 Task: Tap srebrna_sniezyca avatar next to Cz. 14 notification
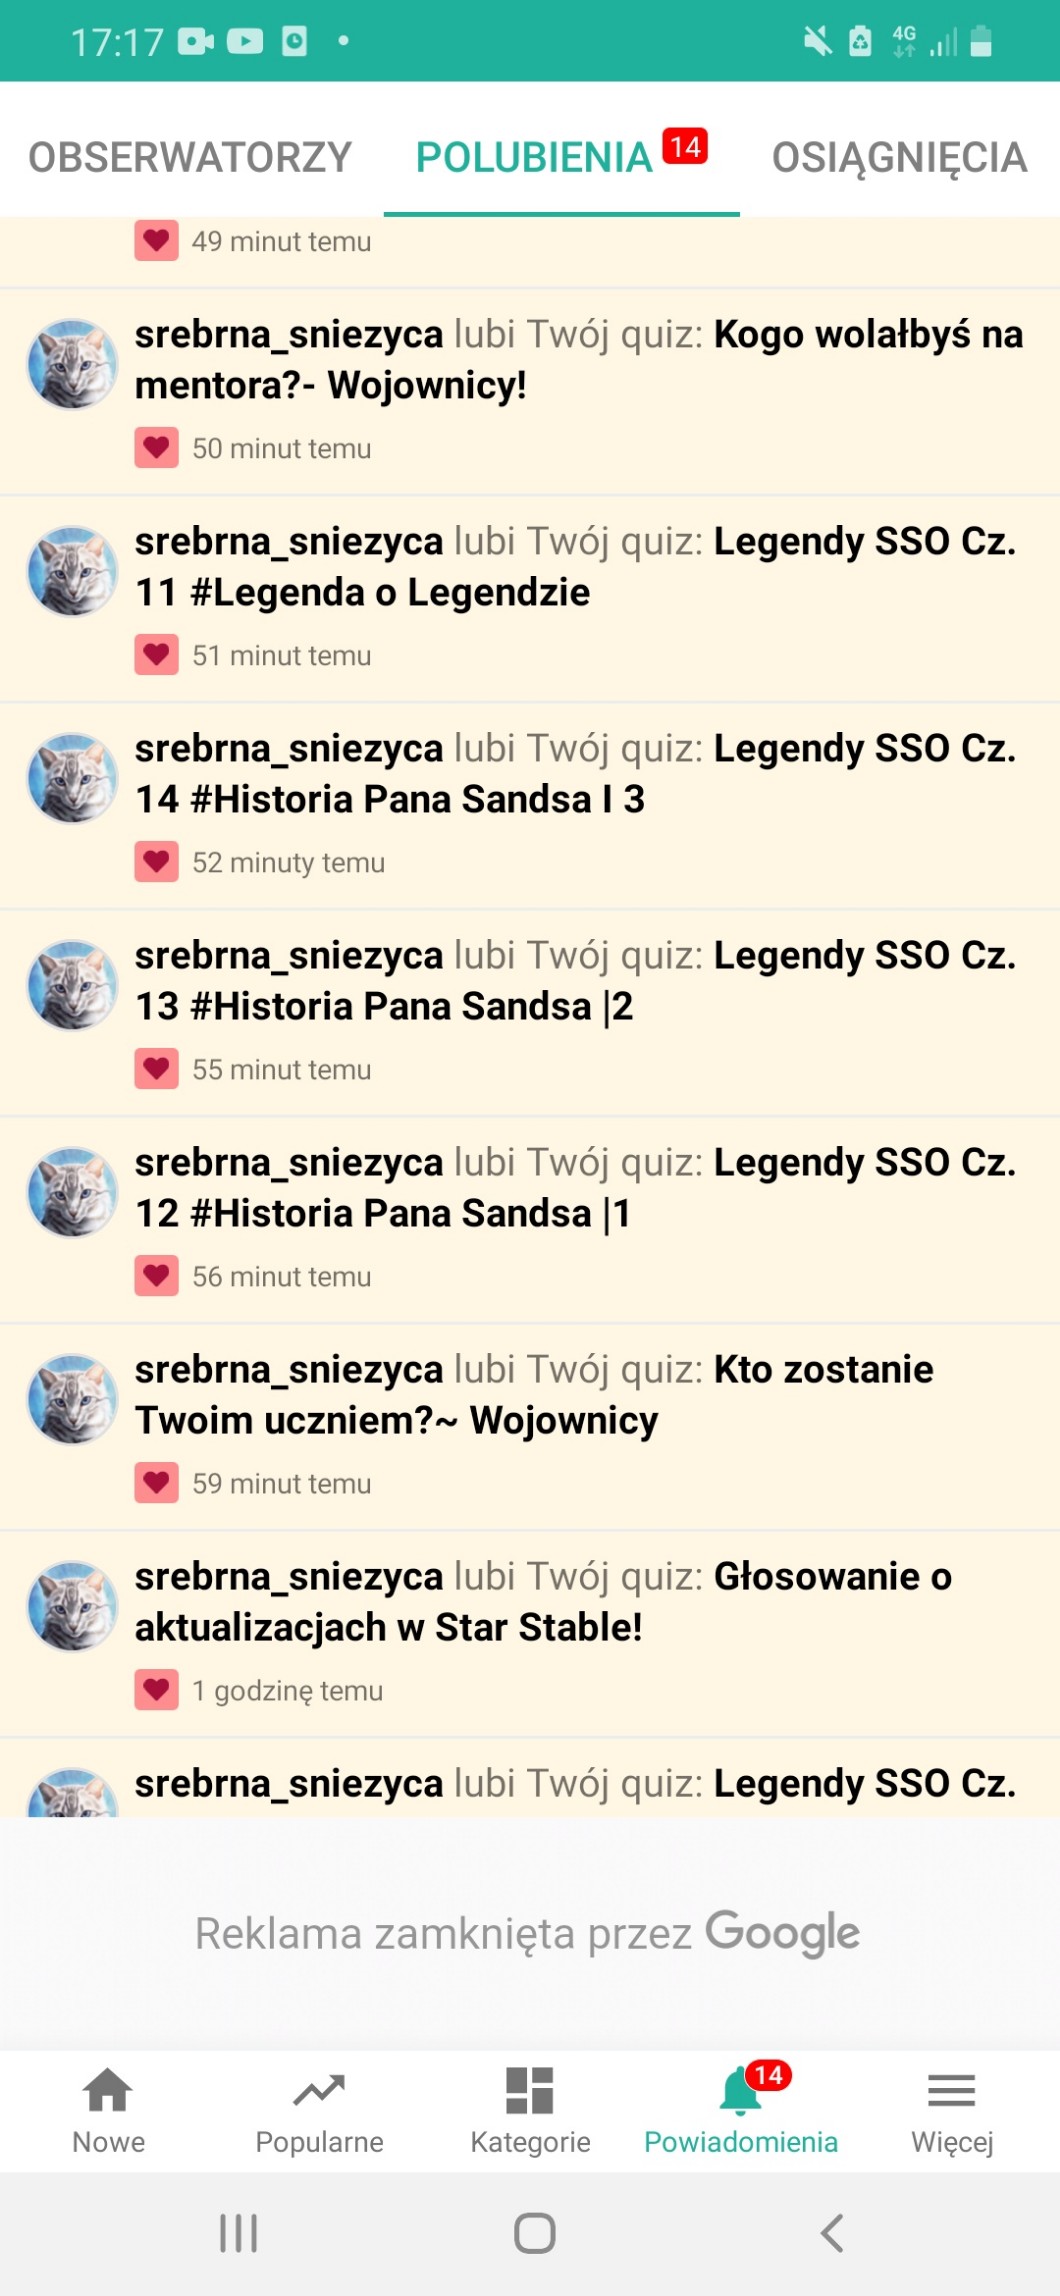(x=72, y=778)
